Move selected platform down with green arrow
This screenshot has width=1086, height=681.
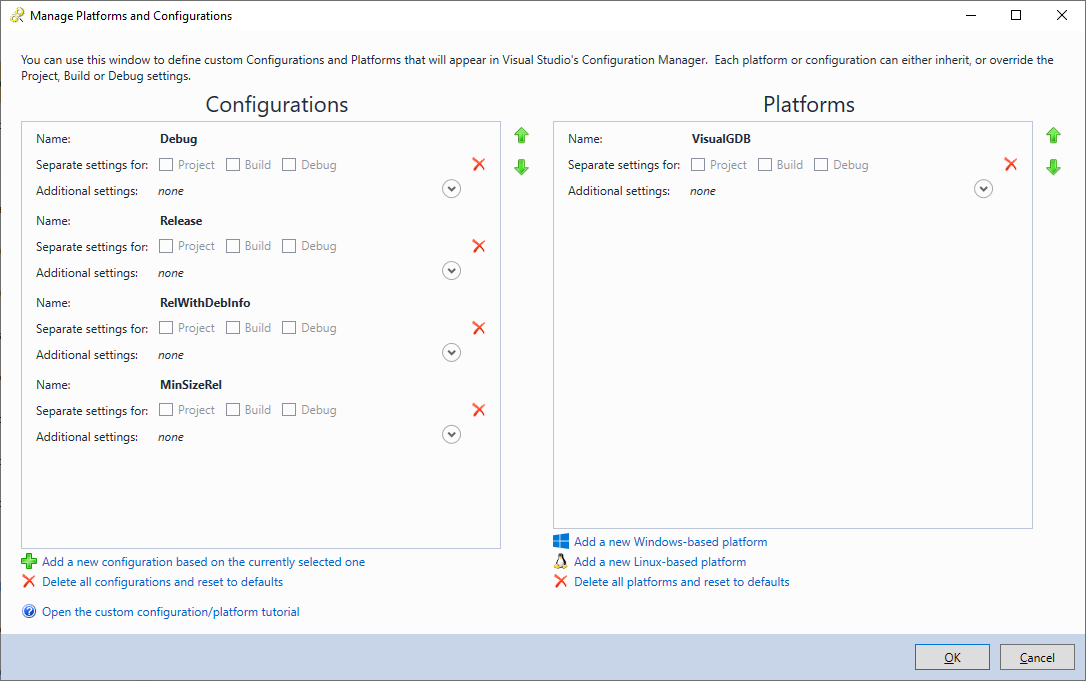(1053, 167)
